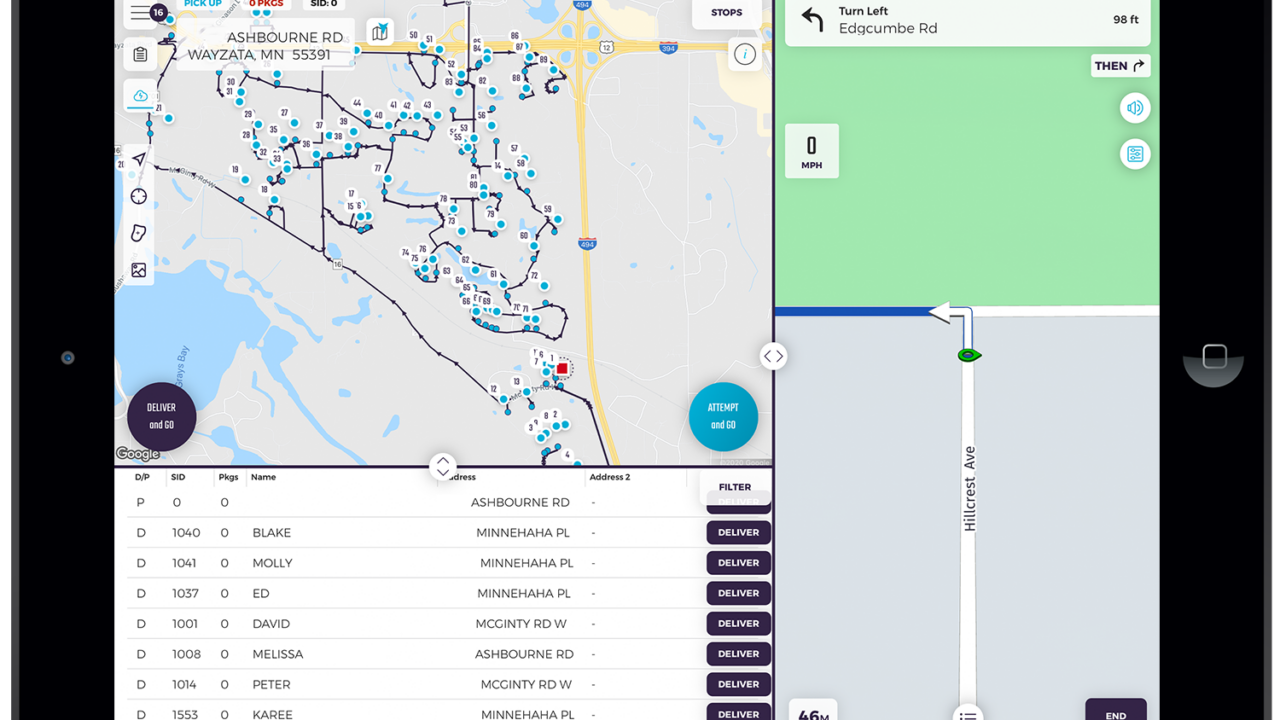Click the navigation arrow icon in sidebar
This screenshot has height=720, width=1280.
pos(139,158)
